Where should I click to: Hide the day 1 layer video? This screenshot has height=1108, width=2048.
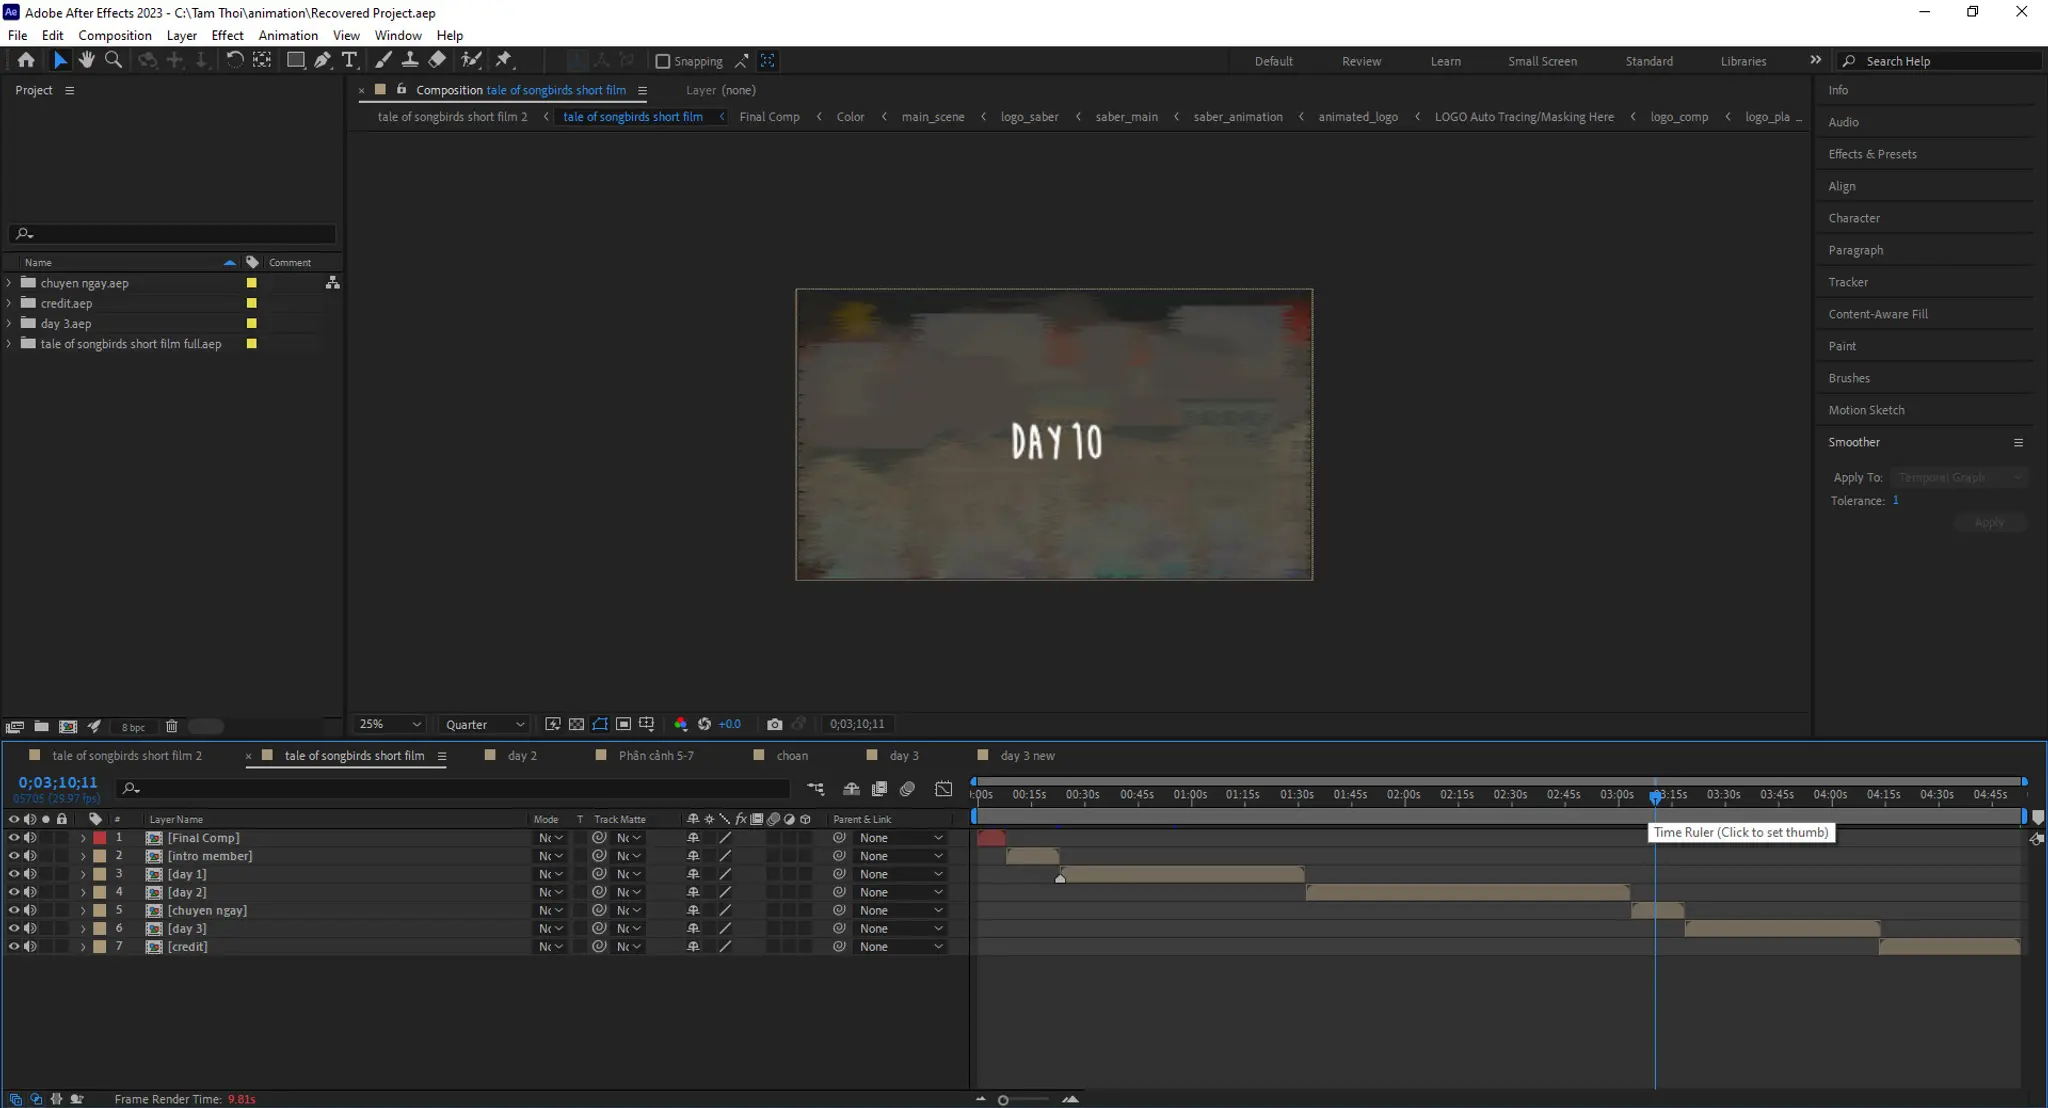point(14,874)
